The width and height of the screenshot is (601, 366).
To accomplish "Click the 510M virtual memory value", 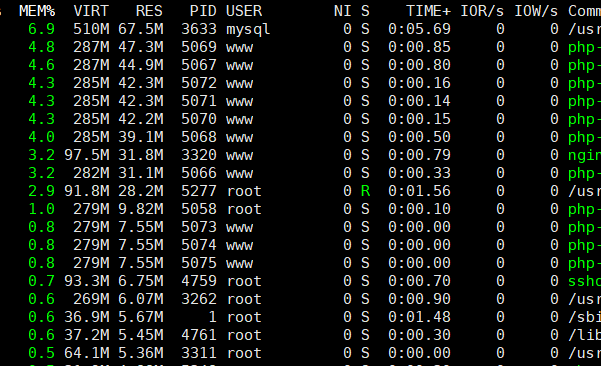I will coord(91,29).
